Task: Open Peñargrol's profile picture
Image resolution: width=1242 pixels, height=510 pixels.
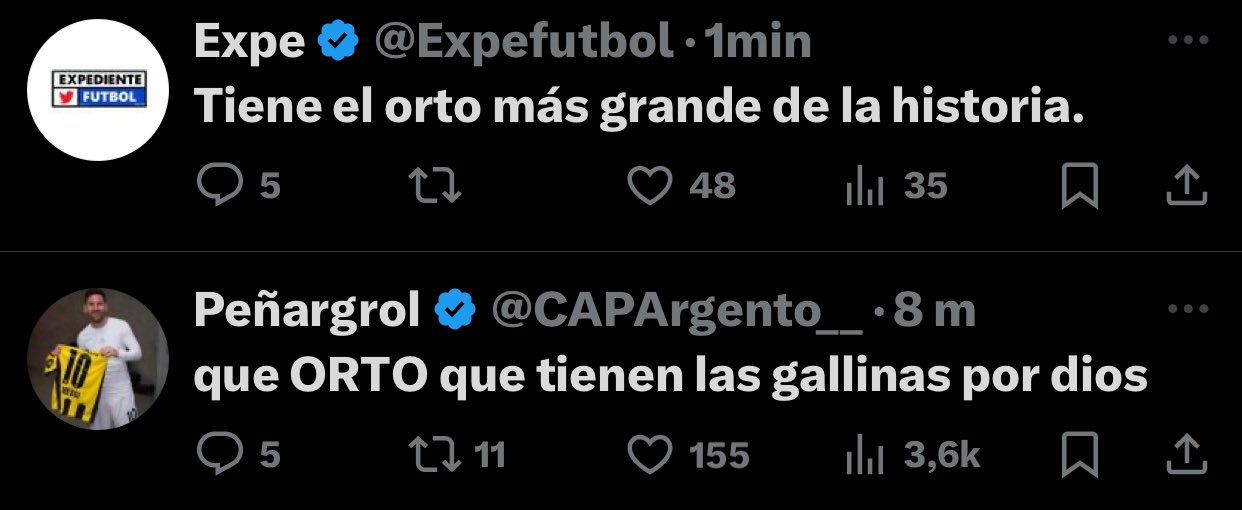Action: 97,359
